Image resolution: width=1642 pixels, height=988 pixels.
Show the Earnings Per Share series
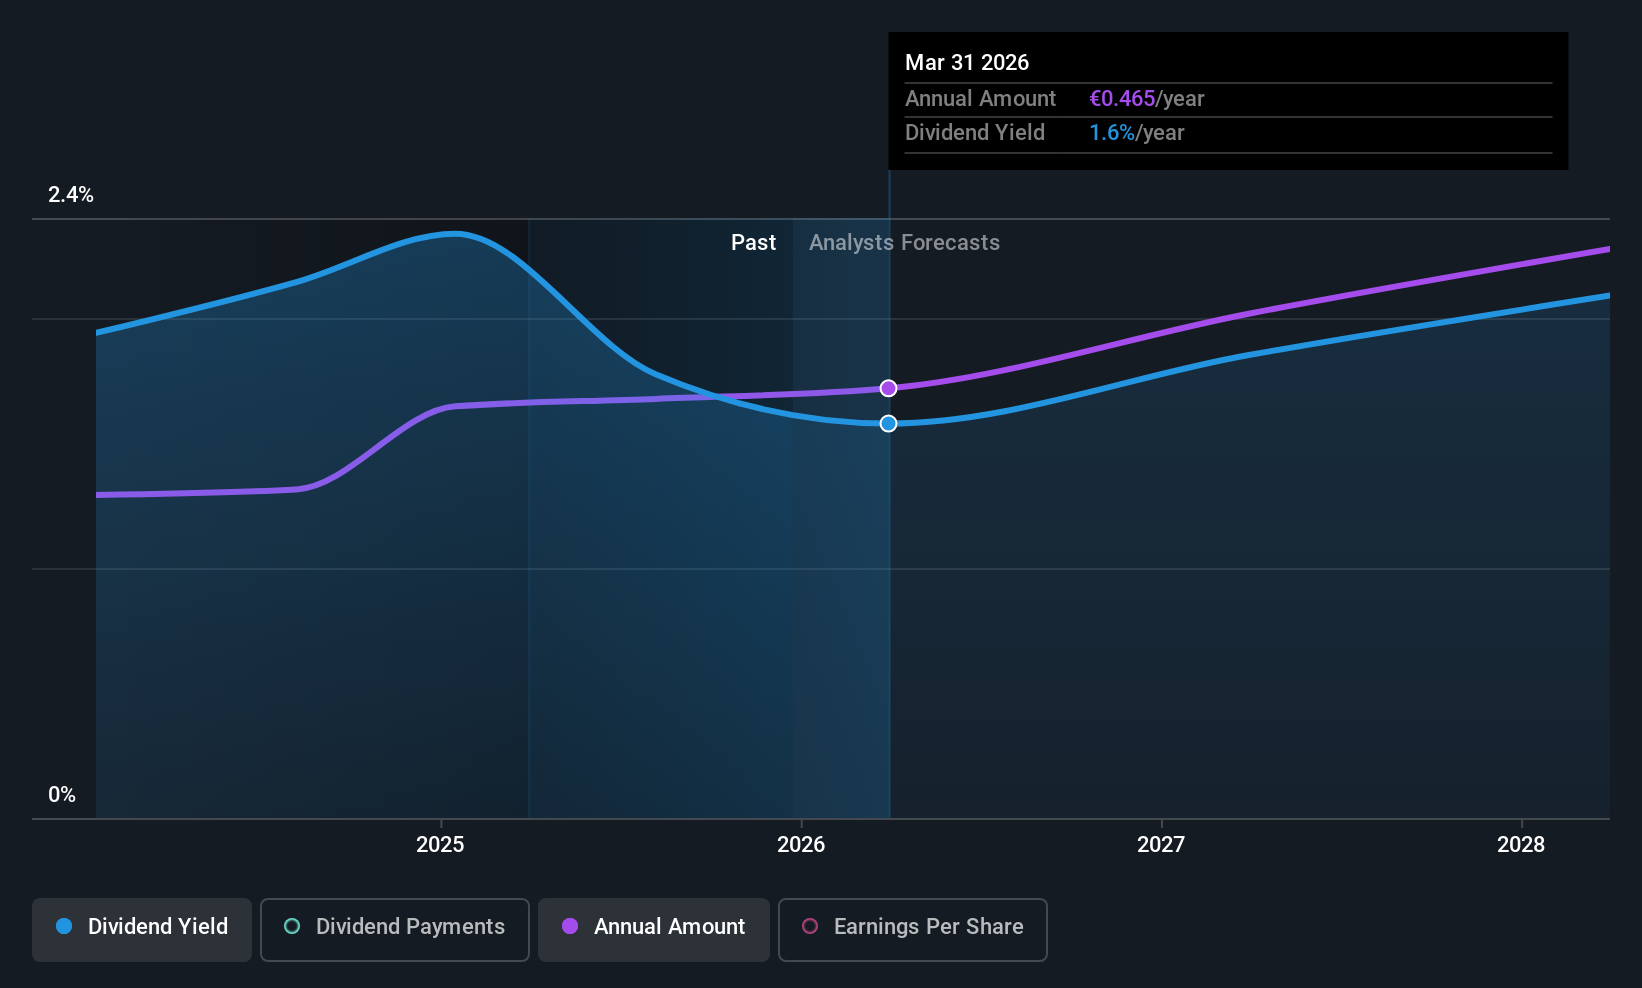913,929
